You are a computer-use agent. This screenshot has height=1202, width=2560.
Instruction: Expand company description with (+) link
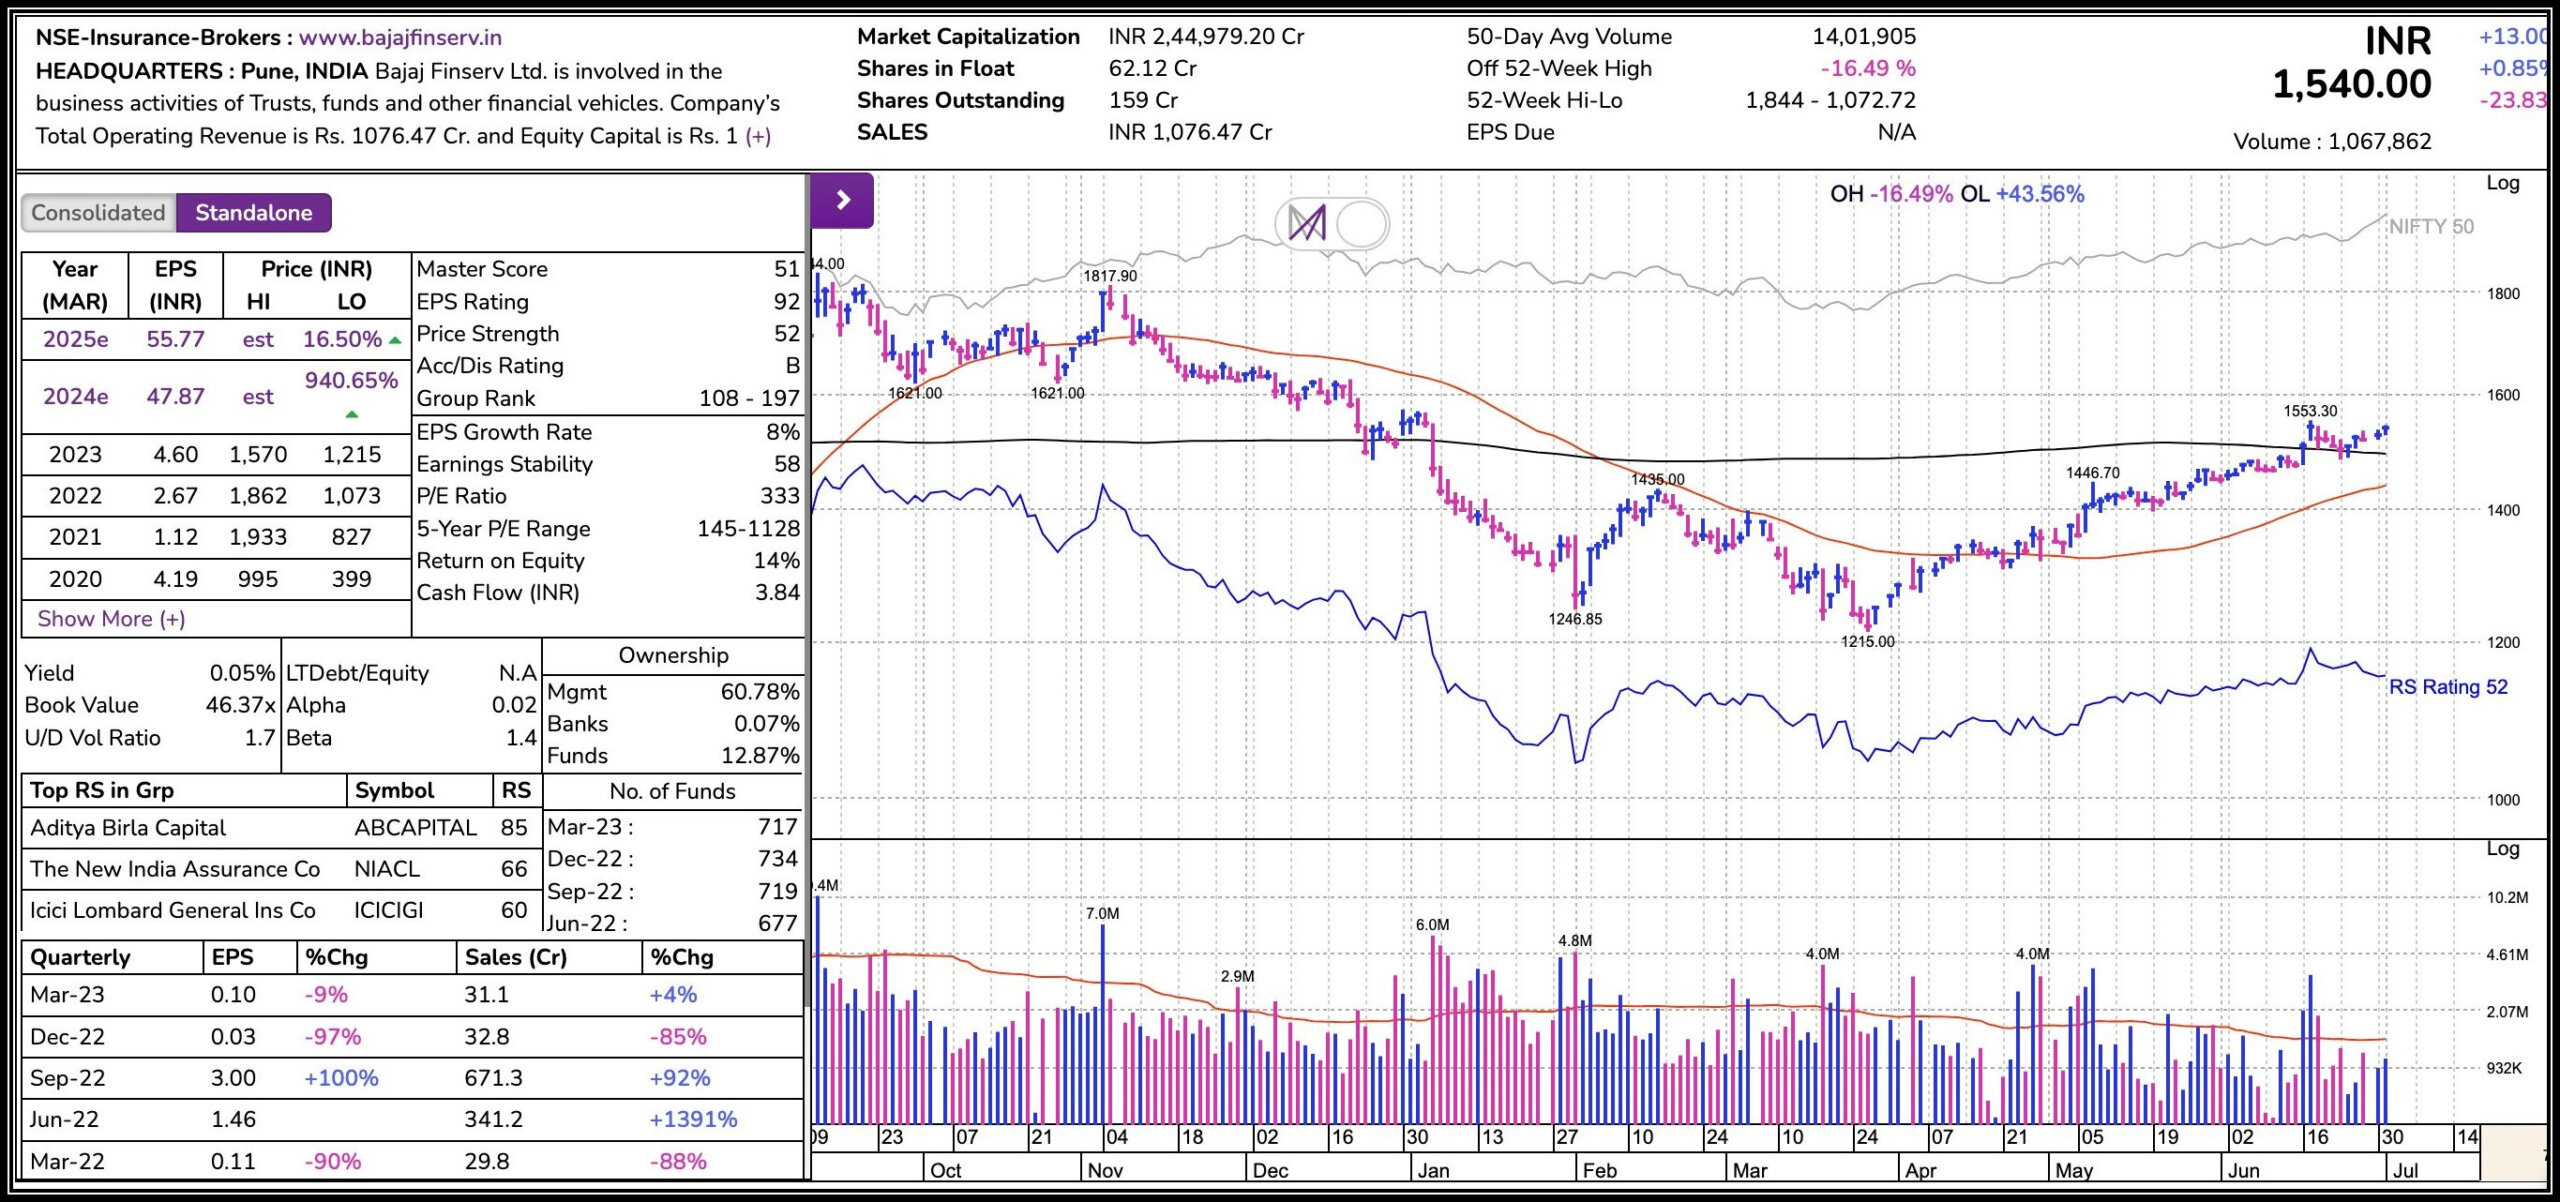pos(758,136)
